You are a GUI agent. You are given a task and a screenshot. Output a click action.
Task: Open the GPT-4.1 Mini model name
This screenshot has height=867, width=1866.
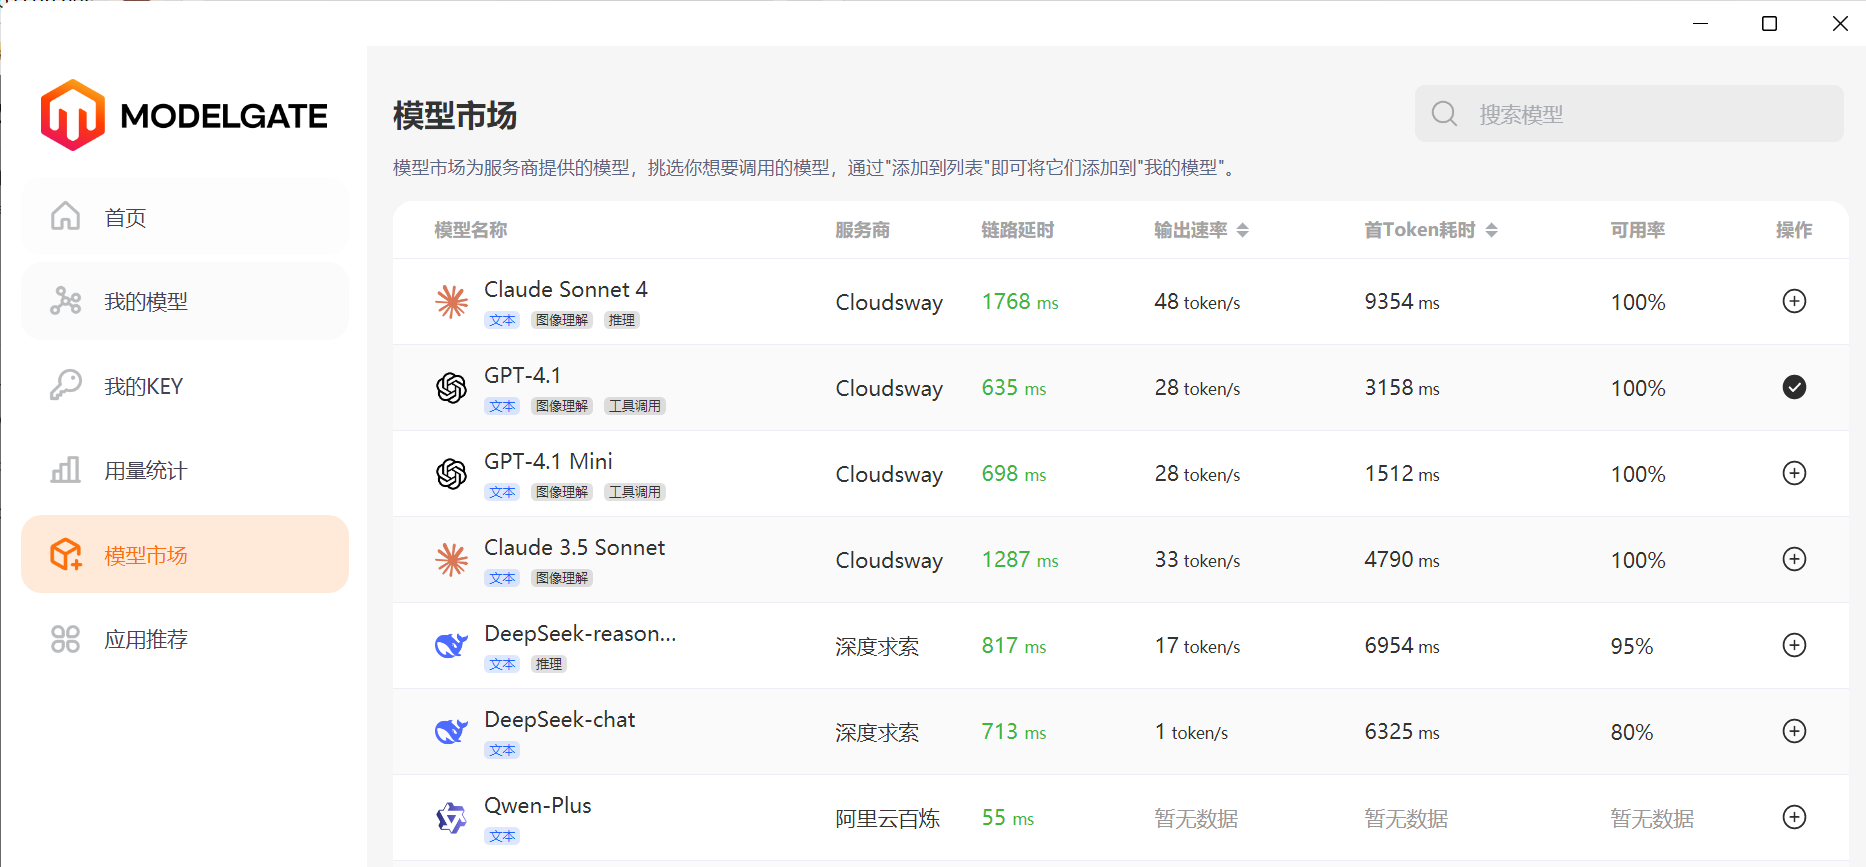point(548,461)
